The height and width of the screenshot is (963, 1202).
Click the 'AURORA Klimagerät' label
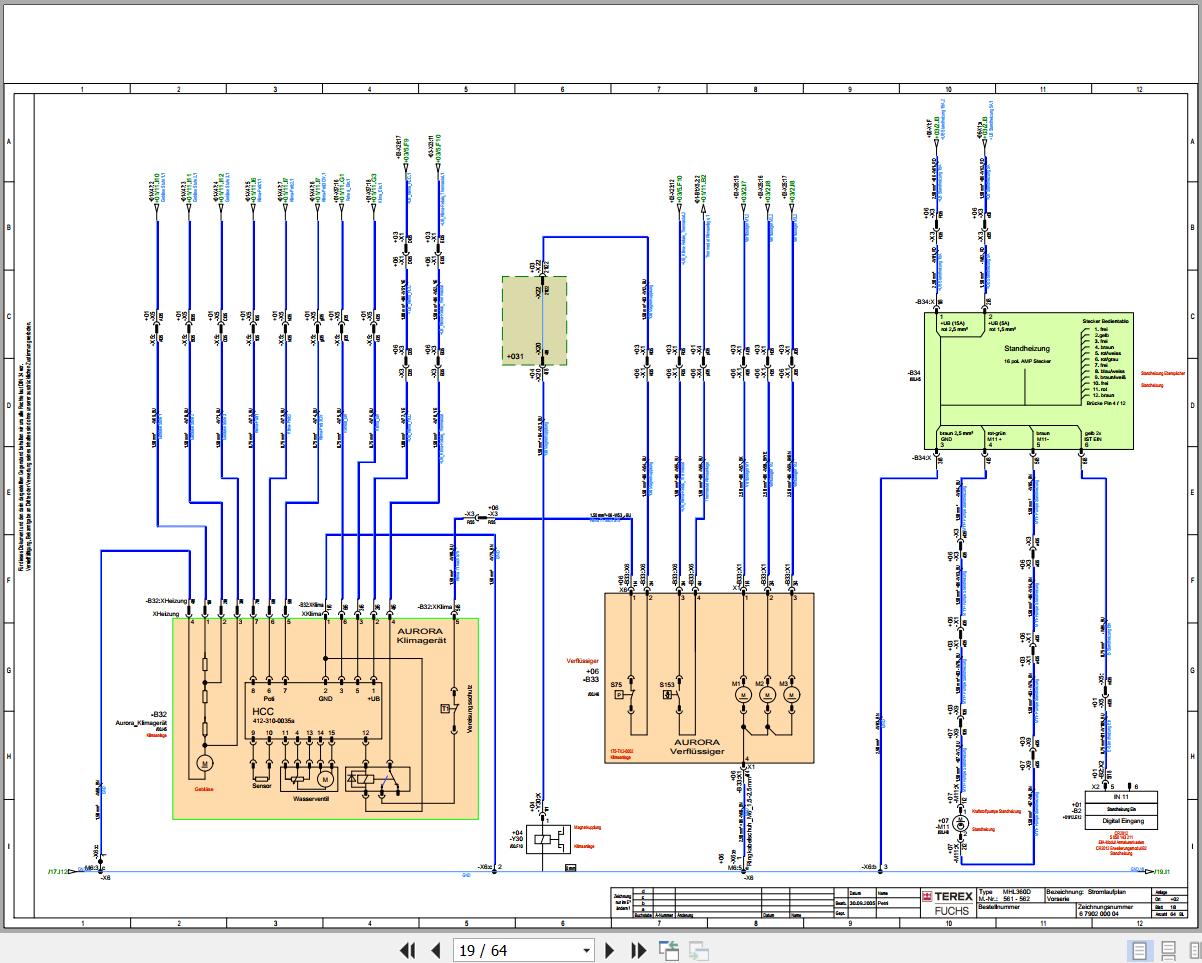point(423,638)
